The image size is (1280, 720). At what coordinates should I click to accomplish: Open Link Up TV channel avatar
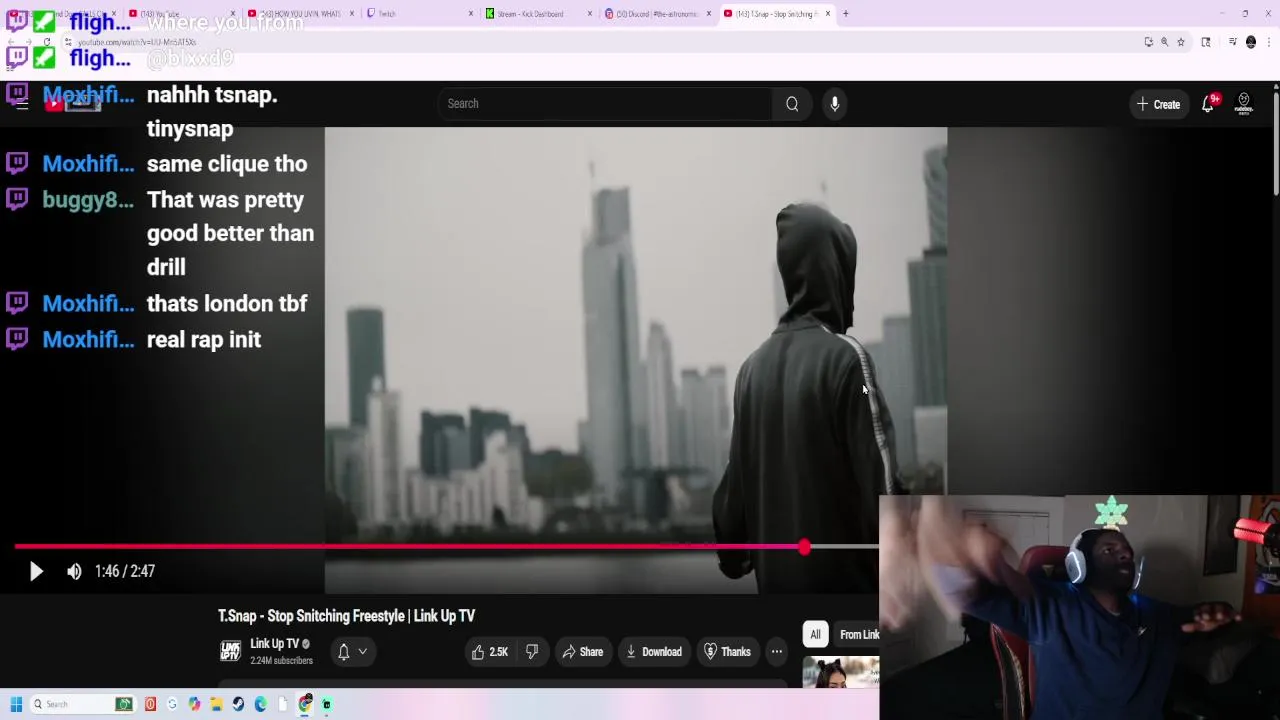230,651
